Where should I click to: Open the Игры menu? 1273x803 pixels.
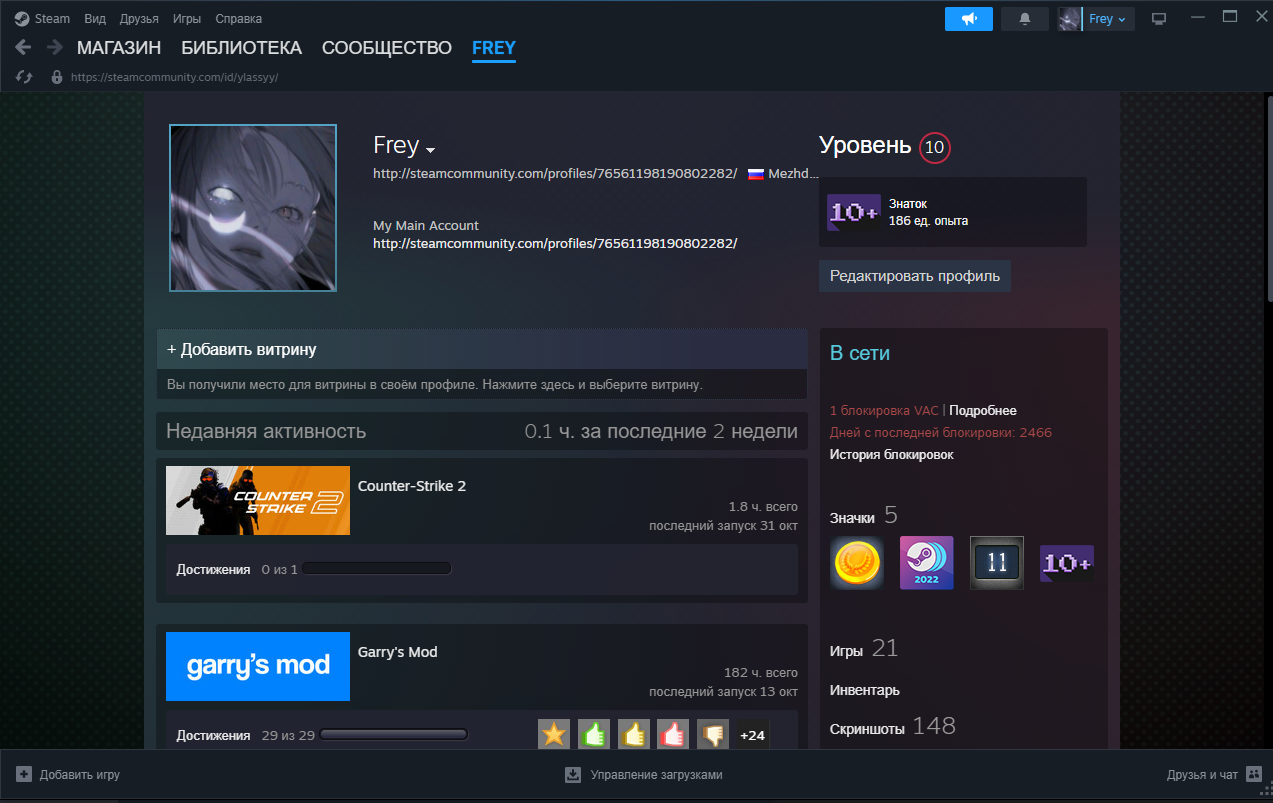pyautogui.click(x=186, y=18)
